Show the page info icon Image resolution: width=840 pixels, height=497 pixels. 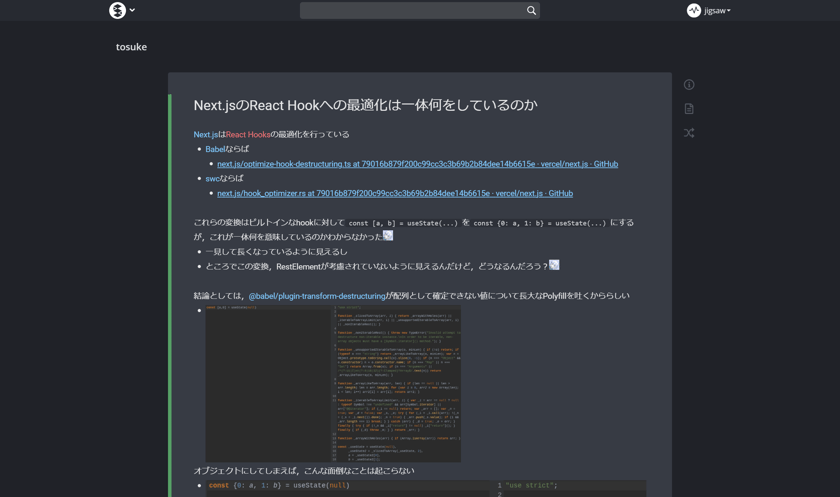[689, 85]
